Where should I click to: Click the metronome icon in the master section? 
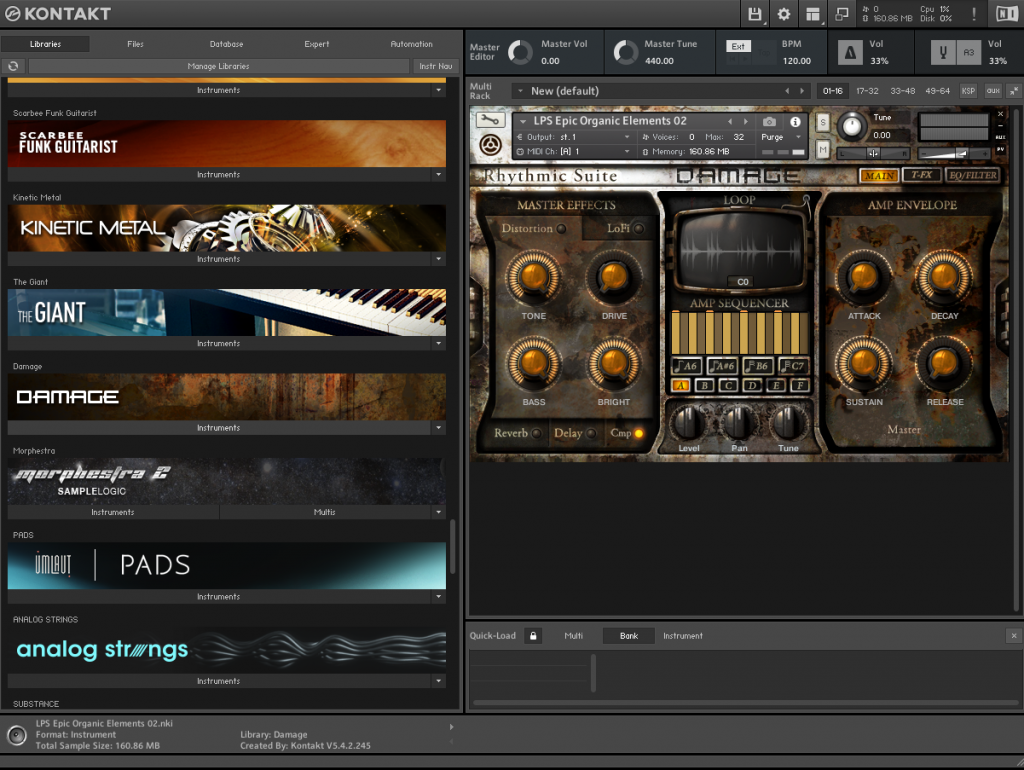[849, 51]
